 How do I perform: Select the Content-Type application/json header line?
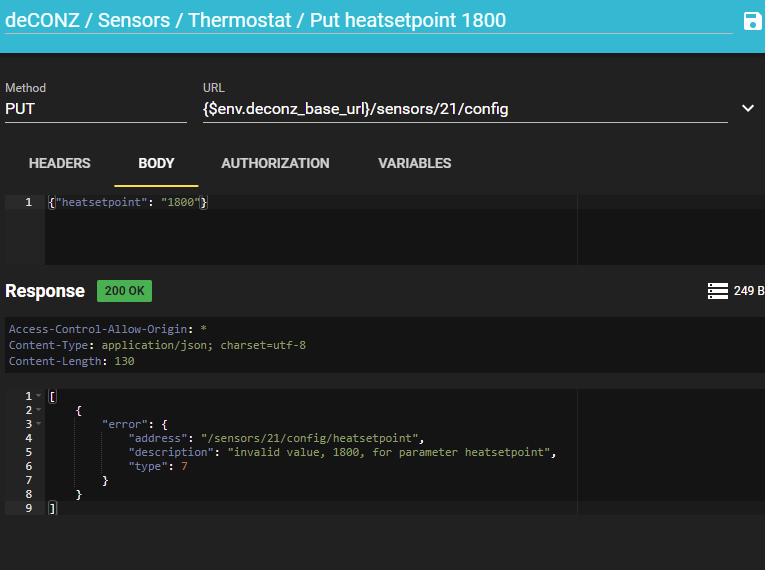coord(157,345)
